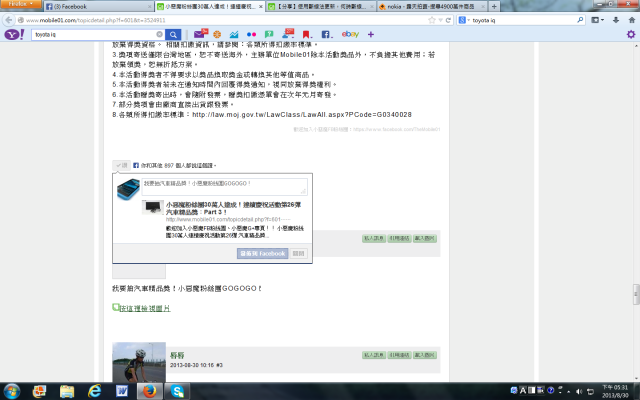Toggle the Facebook Like (讚) button
Viewport: 640px width, 400px height.
coord(122,165)
